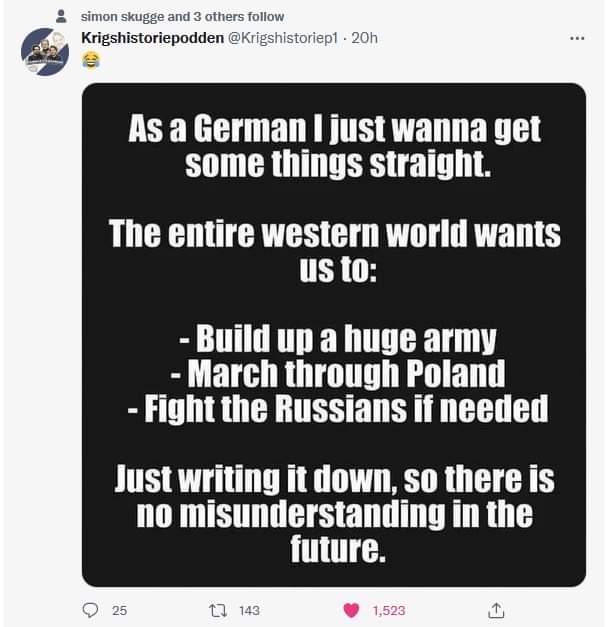Open the share menu icon
Screen dimensions: 608x627
[x=493, y=610]
